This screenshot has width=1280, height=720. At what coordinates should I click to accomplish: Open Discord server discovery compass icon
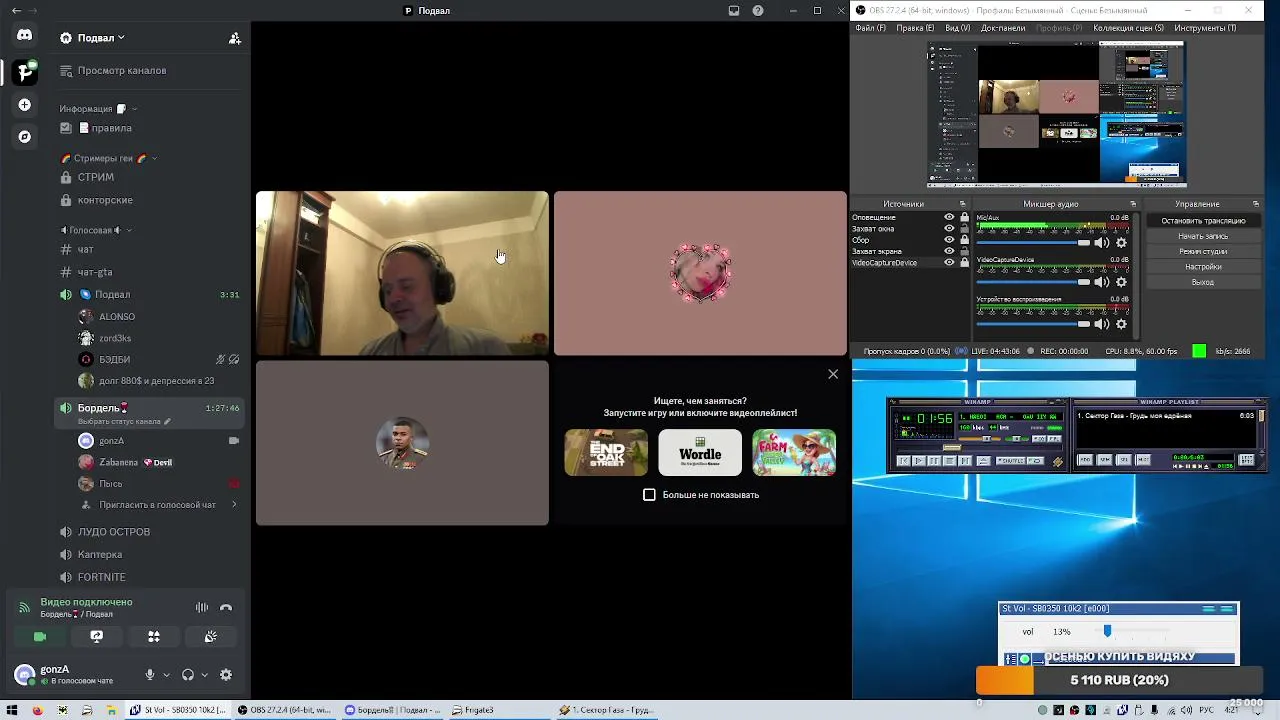click(25, 137)
